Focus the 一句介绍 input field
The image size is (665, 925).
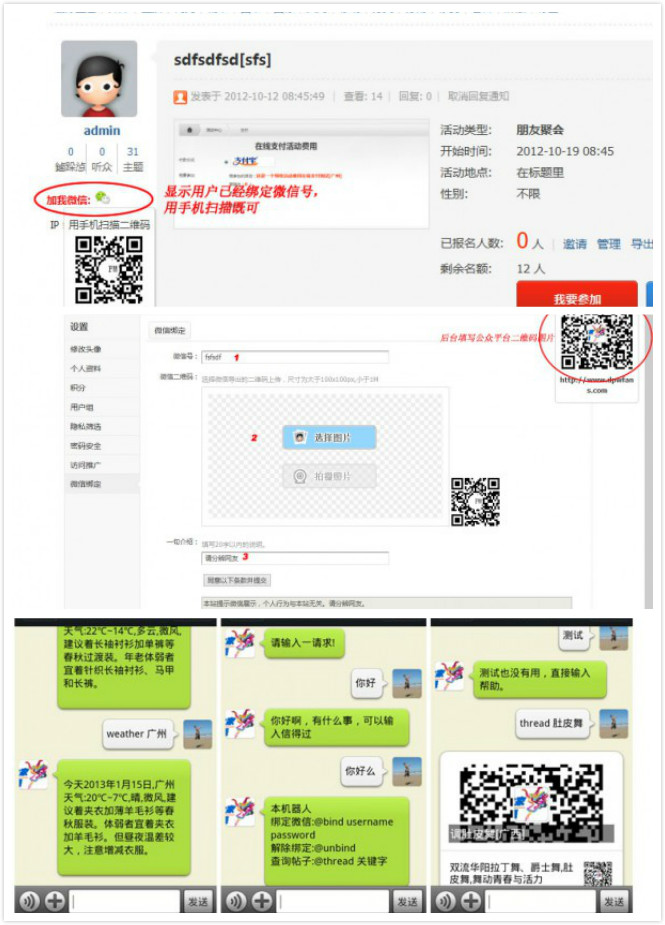[295, 557]
